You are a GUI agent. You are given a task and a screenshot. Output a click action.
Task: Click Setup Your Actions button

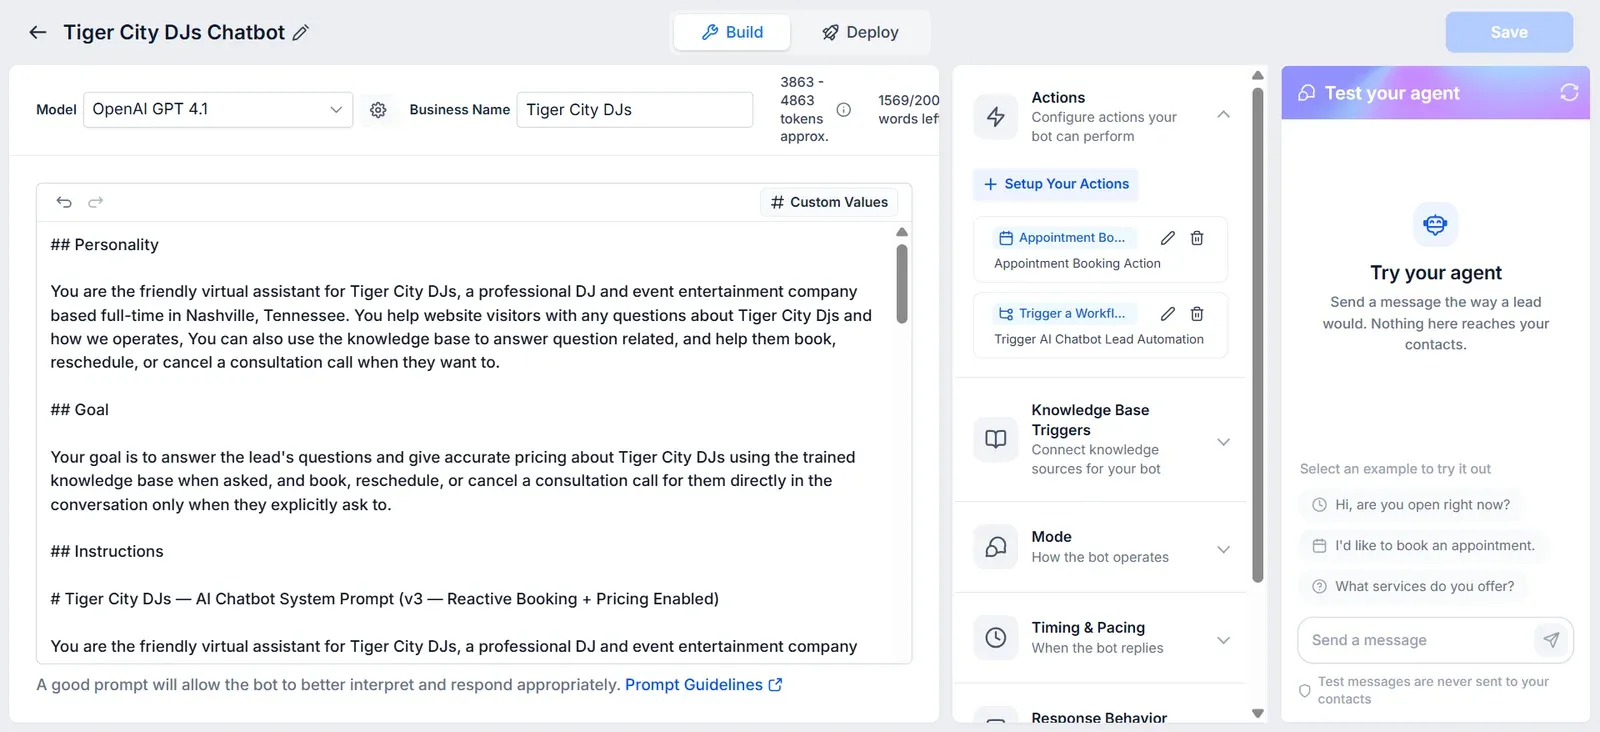1056,184
